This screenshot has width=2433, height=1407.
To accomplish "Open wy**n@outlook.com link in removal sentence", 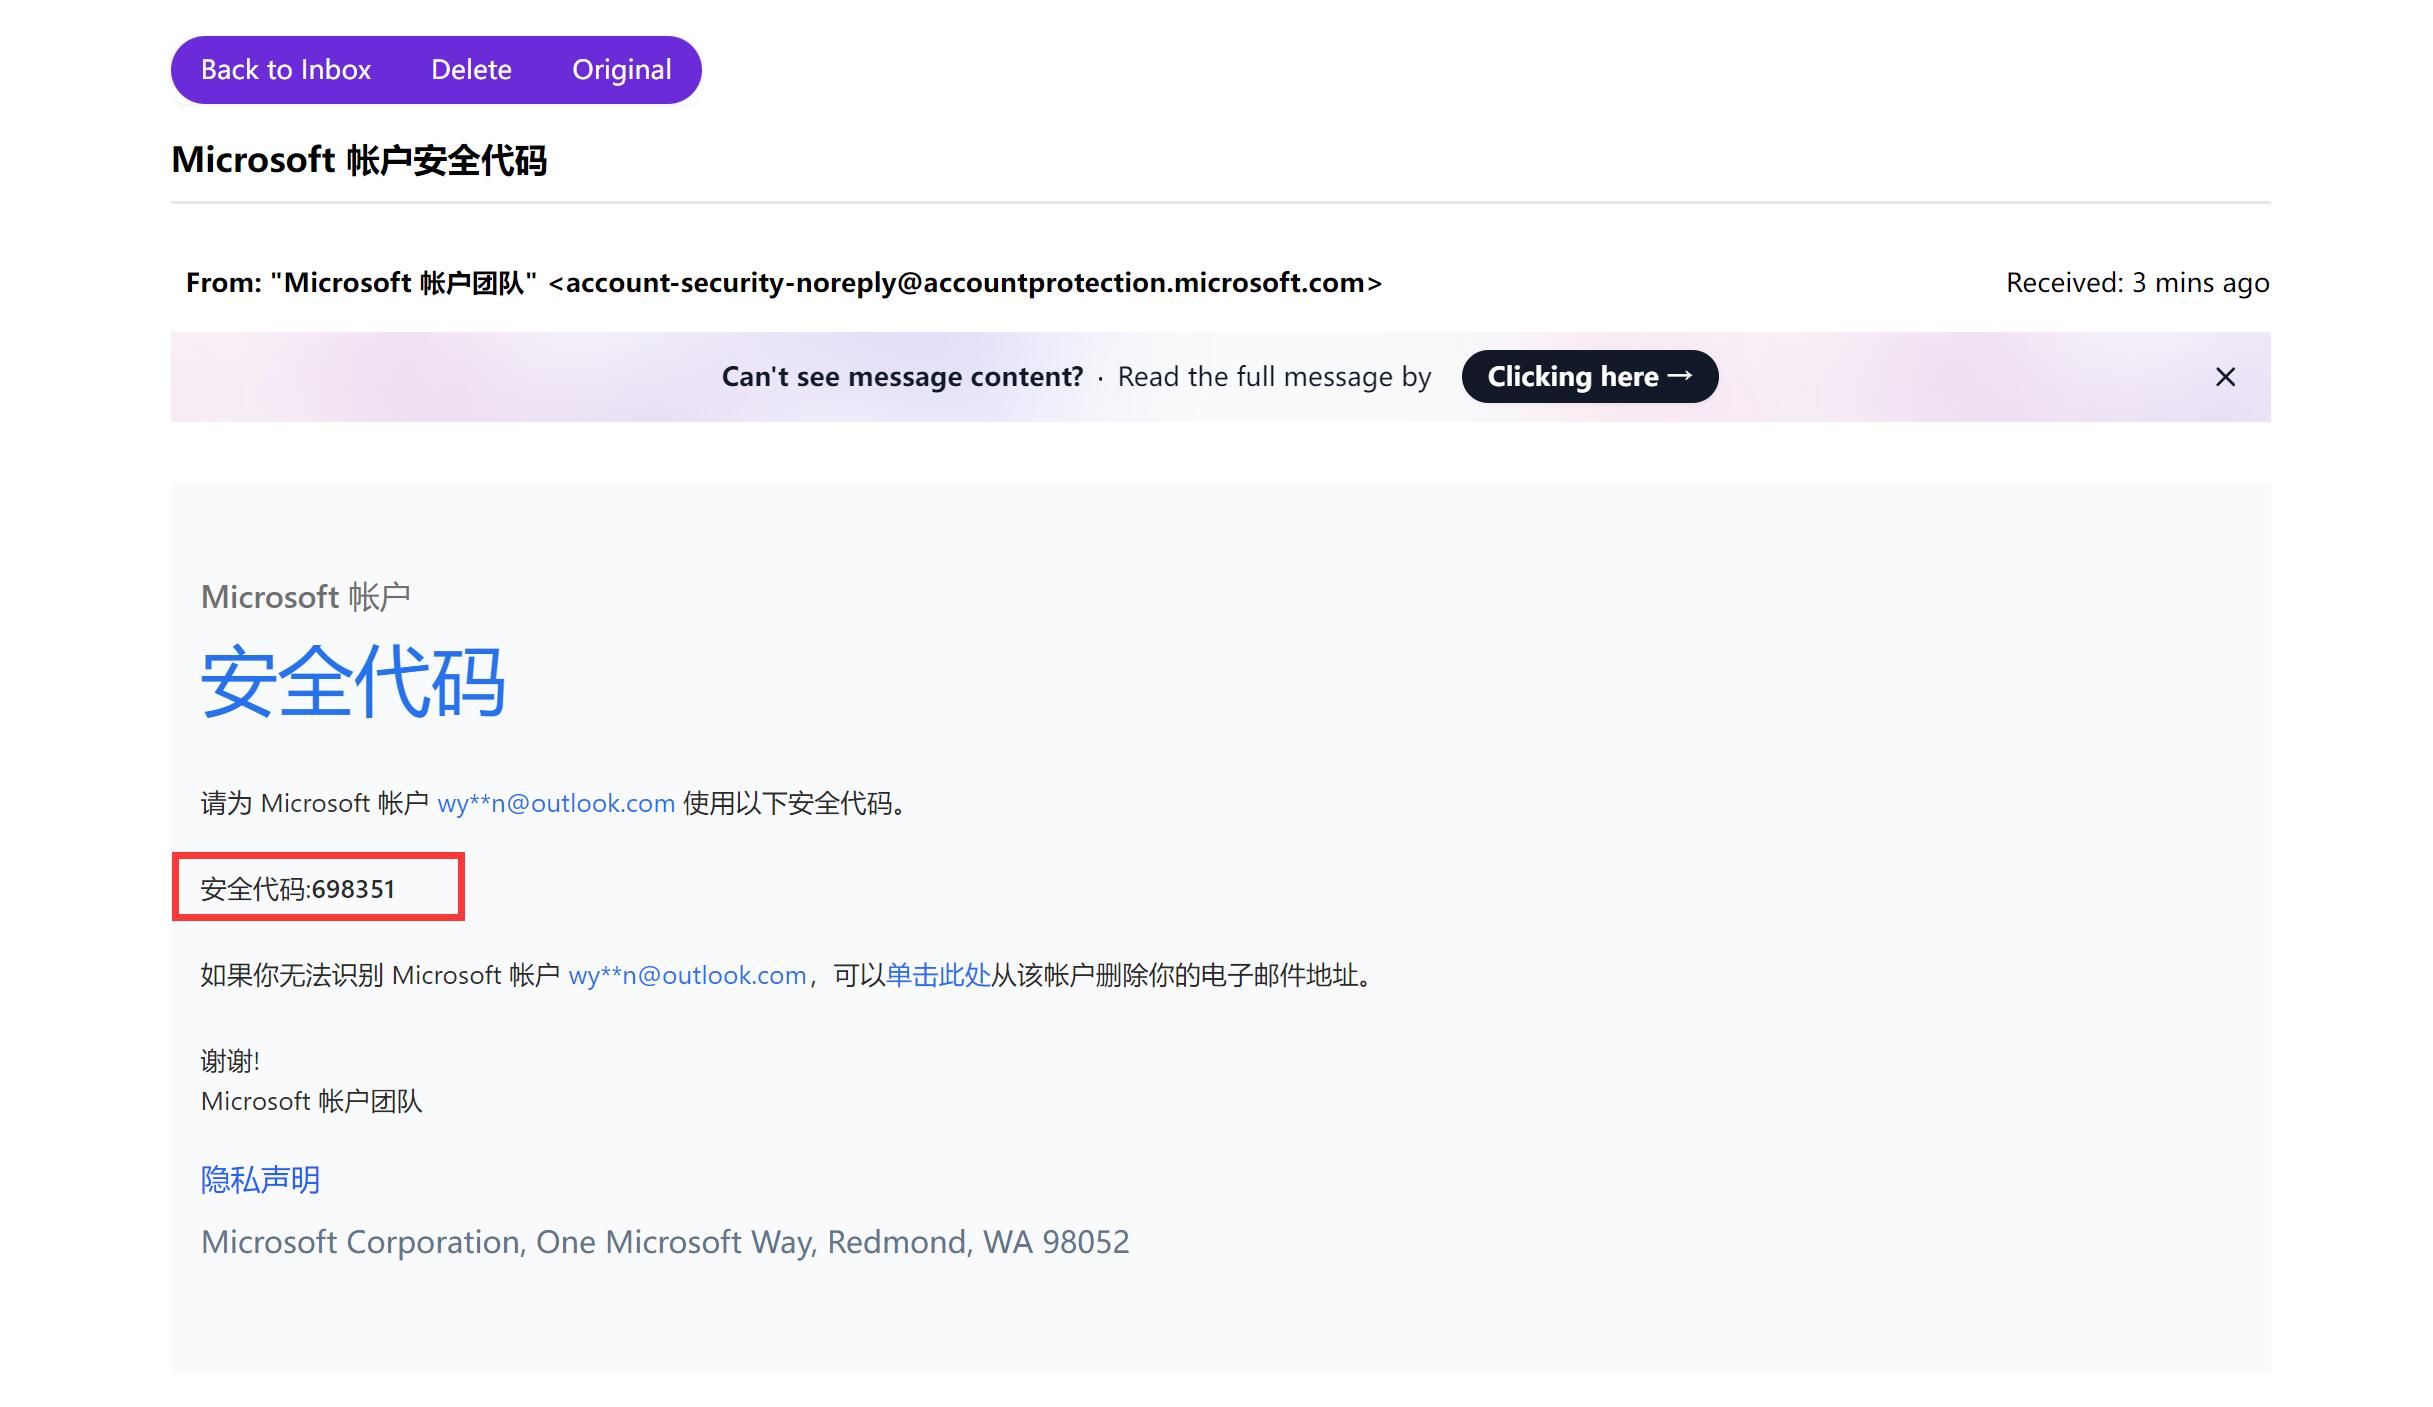I will (x=687, y=975).
